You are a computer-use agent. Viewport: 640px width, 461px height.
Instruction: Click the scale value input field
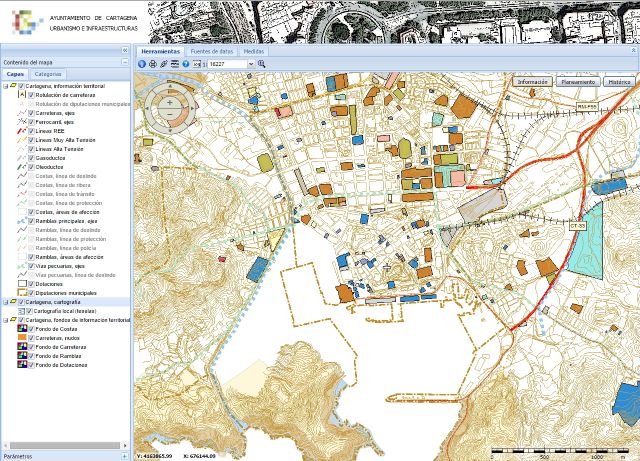click(x=224, y=63)
